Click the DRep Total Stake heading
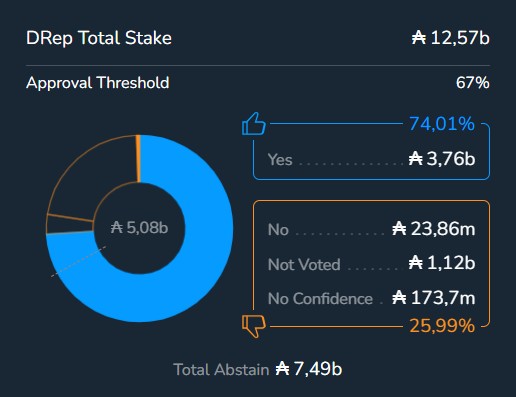Viewport: 516px width, 397px height. pyautogui.click(x=99, y=38)
